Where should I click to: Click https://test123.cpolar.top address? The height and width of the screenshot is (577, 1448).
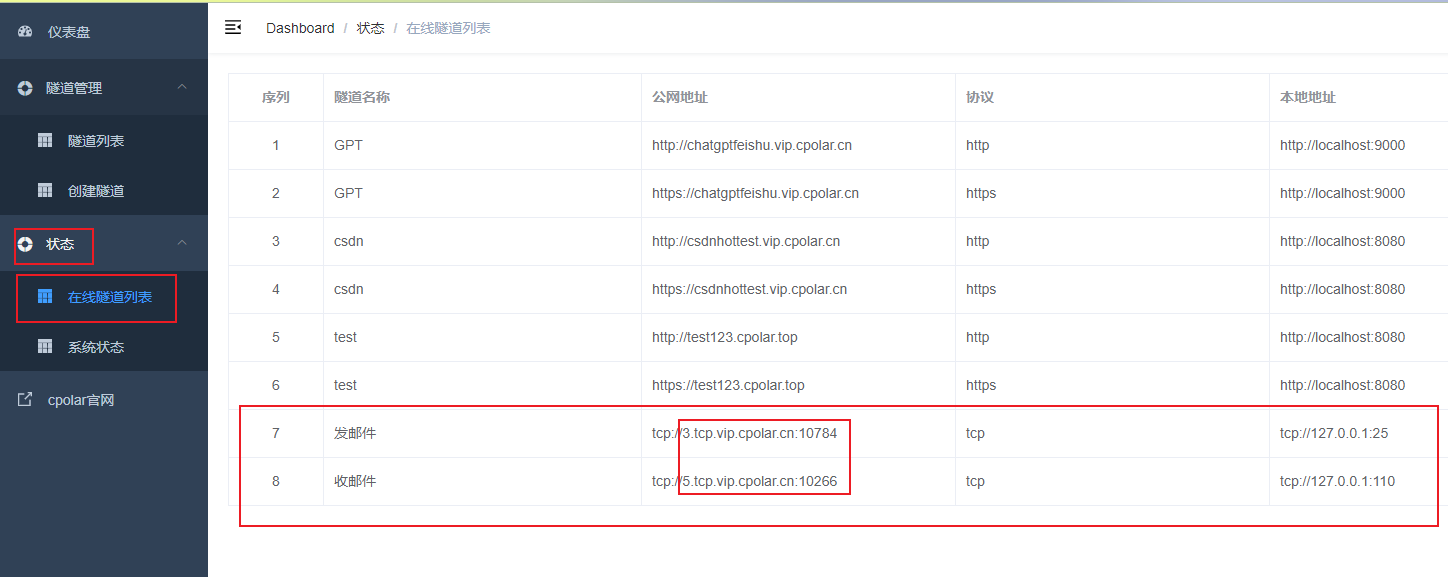pyautogui.click(x=728, y=385)
